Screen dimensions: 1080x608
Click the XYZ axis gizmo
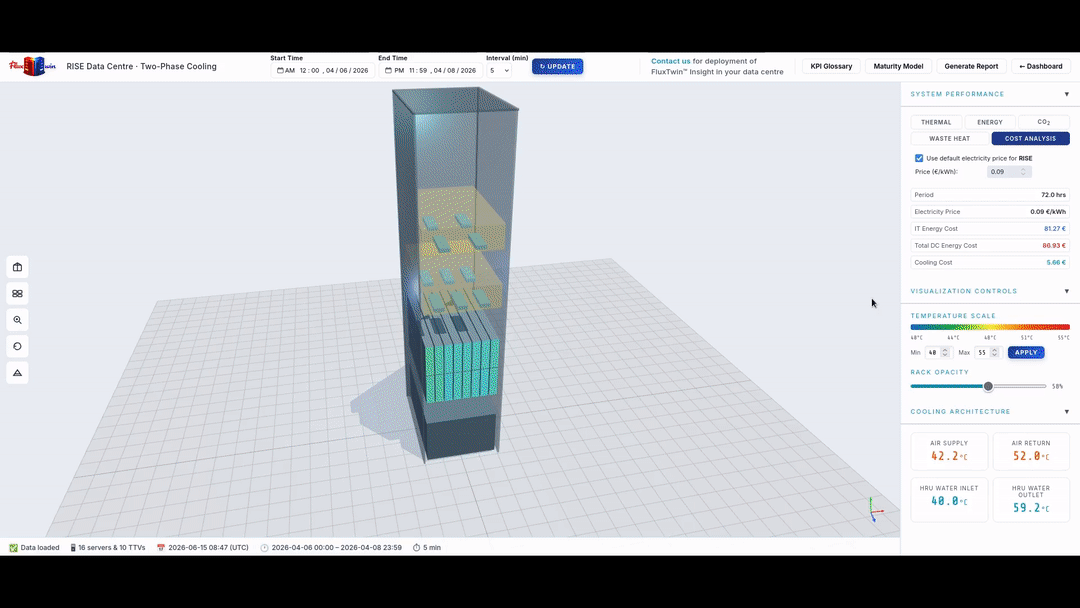point(875,510)
